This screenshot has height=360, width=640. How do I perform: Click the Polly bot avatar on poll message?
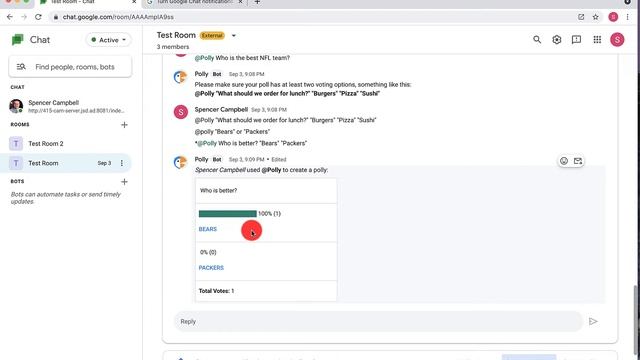[x=180, y=162]
